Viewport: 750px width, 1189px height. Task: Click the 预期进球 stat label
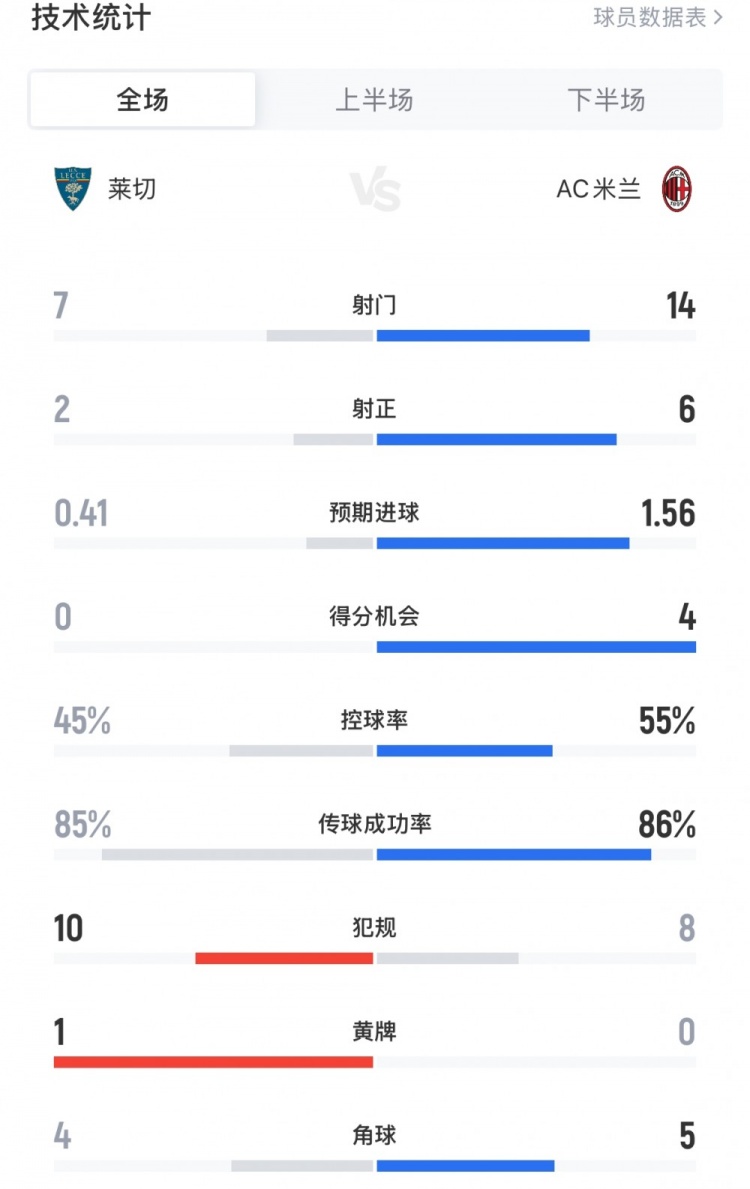pyautogui.click(x=375, y=513)
